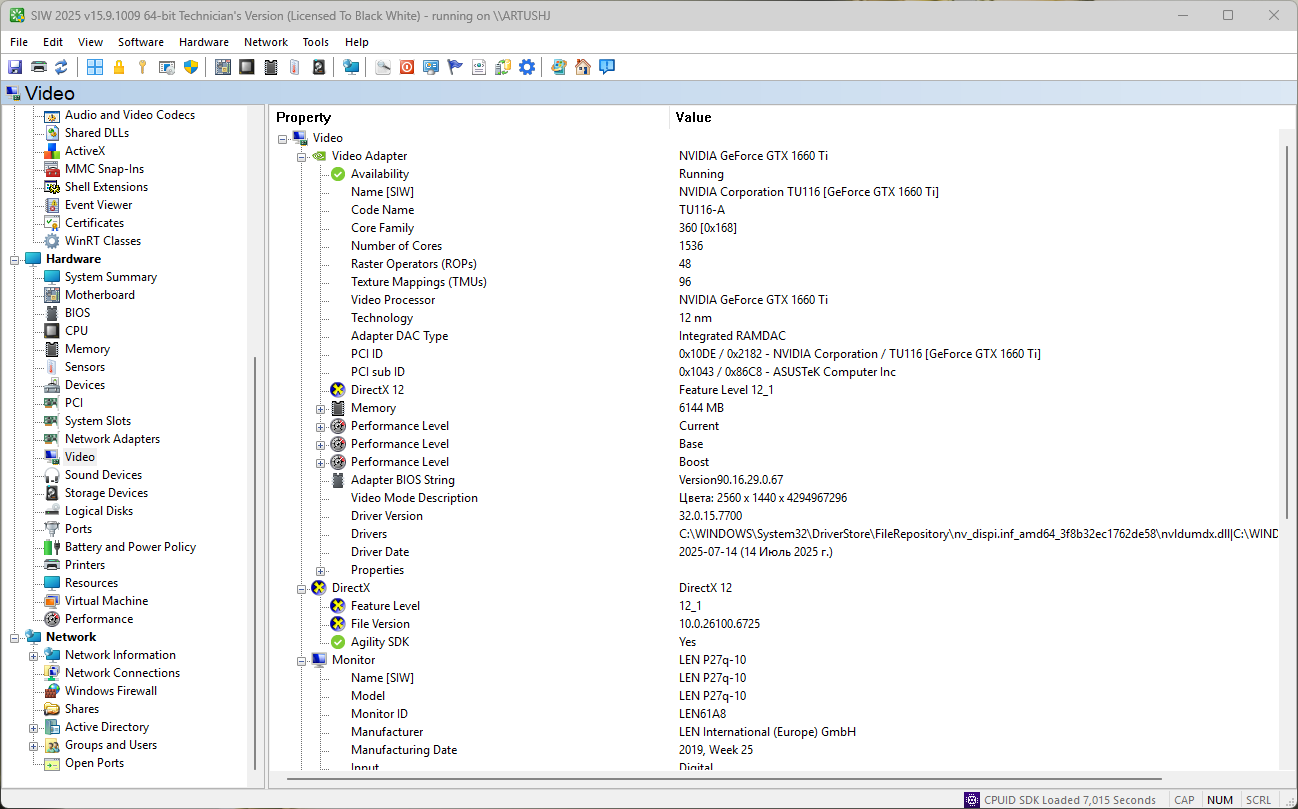Click the Refresh arrows toolbar icon
This screenshot has height=809, width=1298.
tap(62, 67)
